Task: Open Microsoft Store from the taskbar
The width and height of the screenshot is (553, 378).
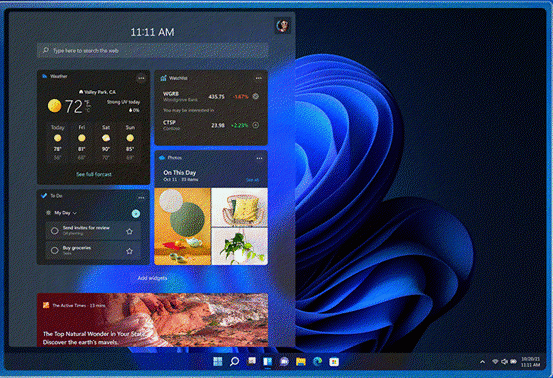Action: (x=334, y=361)
